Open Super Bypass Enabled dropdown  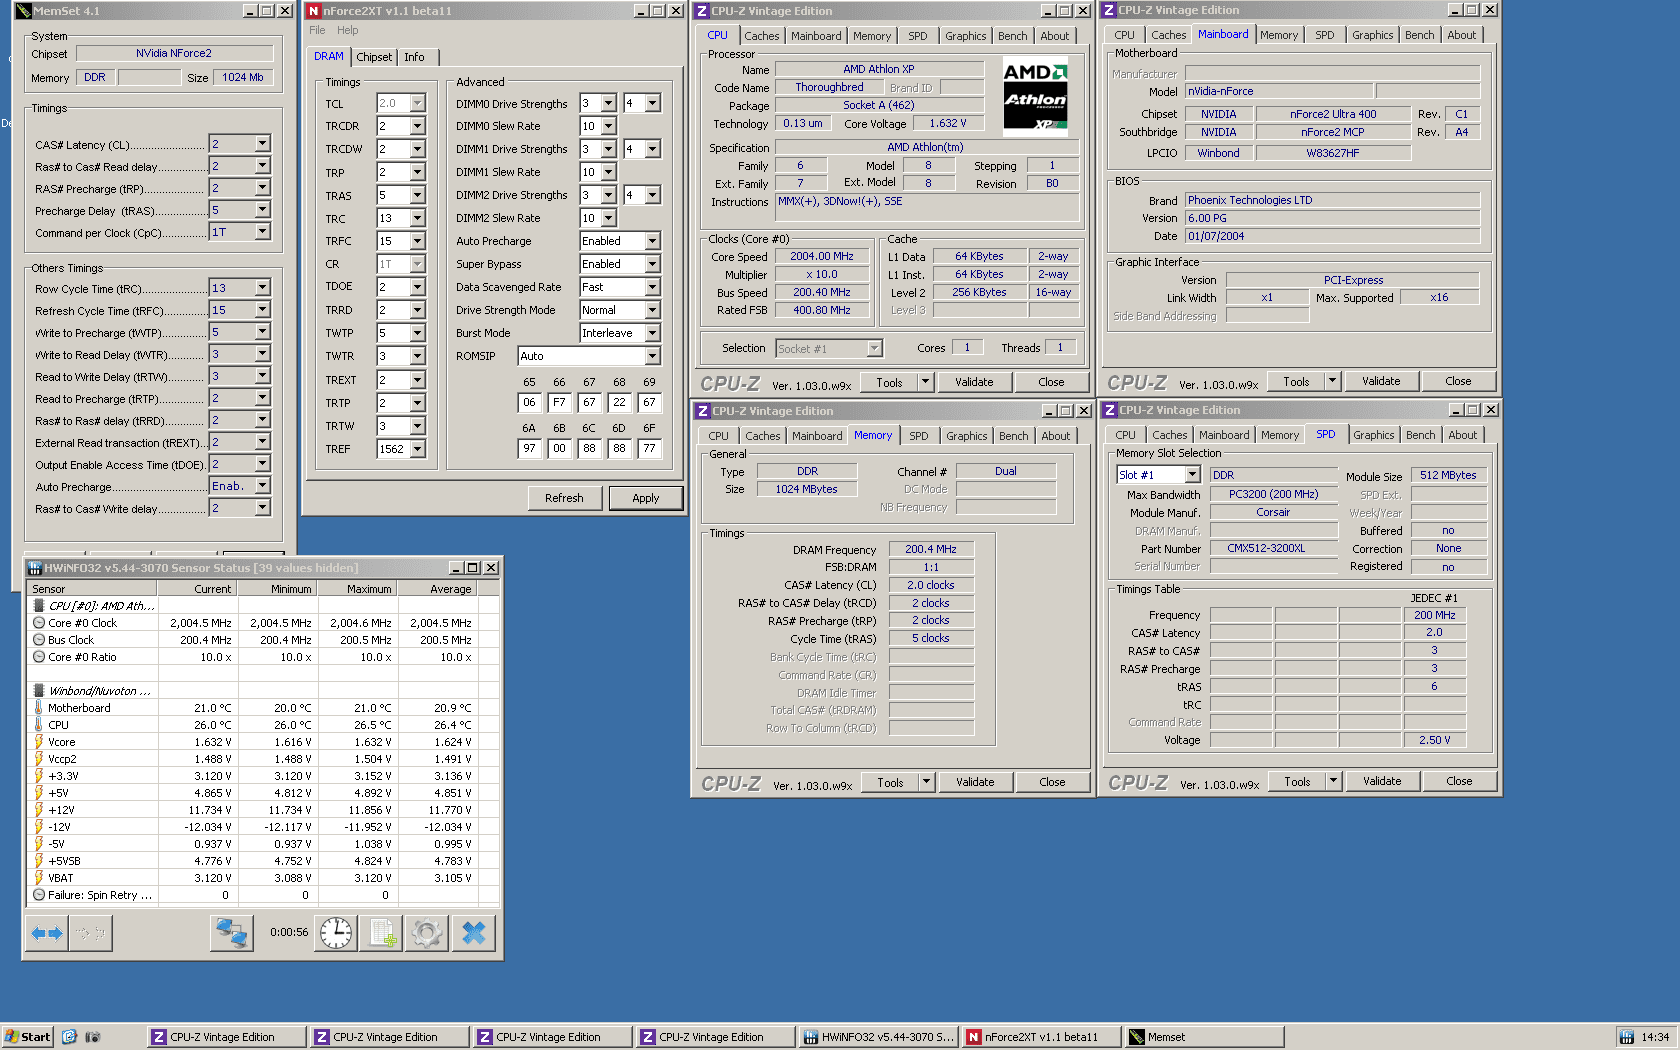(652, 264)
